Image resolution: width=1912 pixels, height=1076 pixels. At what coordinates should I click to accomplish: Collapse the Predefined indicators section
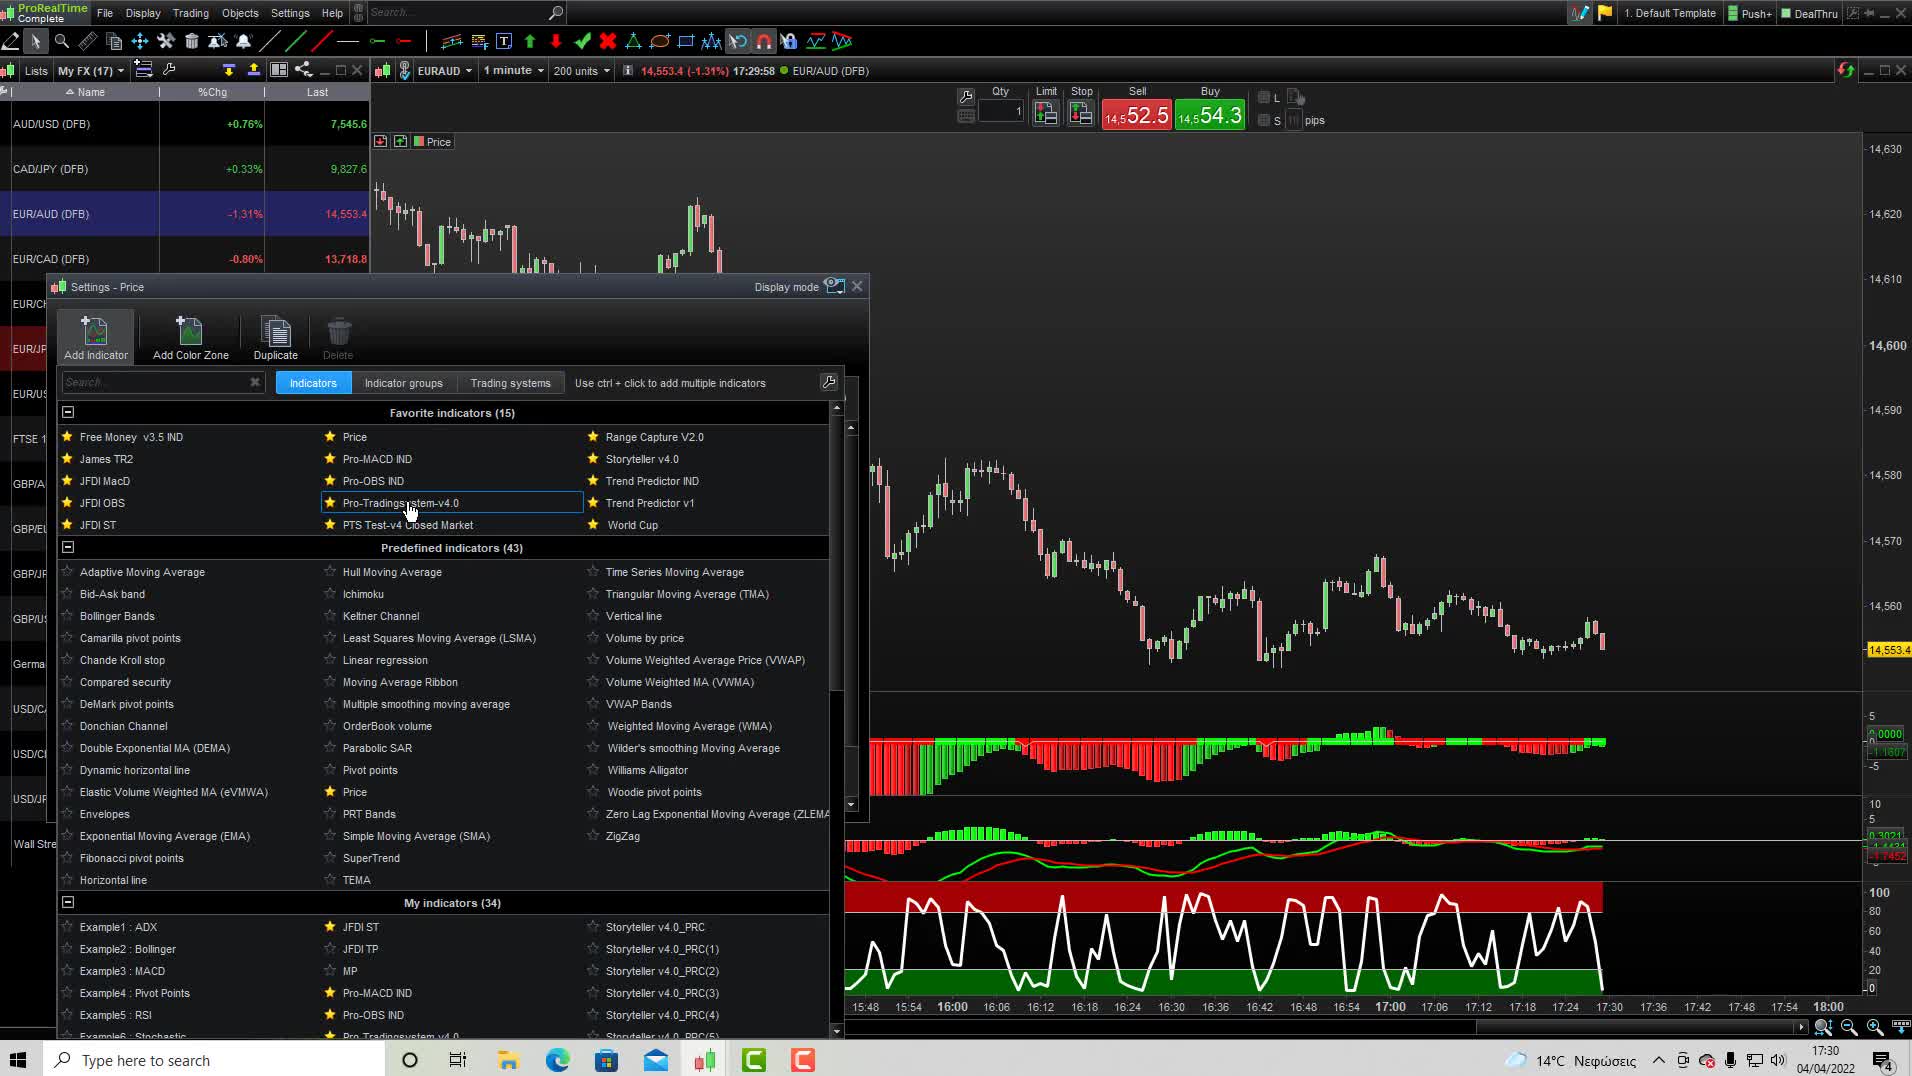click(x=67, y=547)
